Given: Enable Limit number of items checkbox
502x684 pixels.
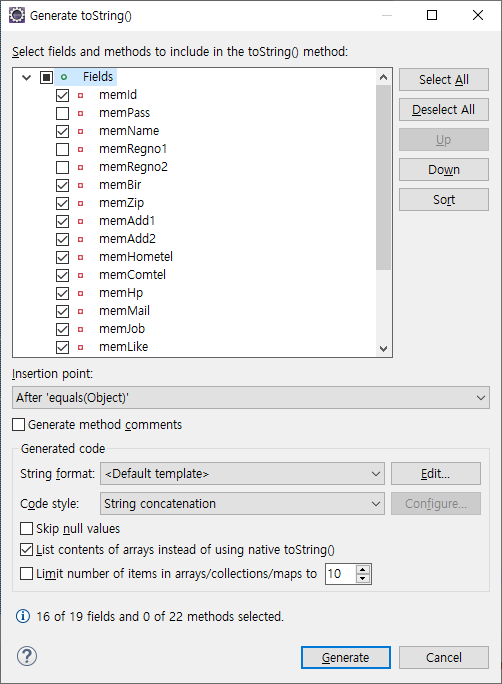Looking at the screenshot, I should pyautogui.click(x=27, y=573).
